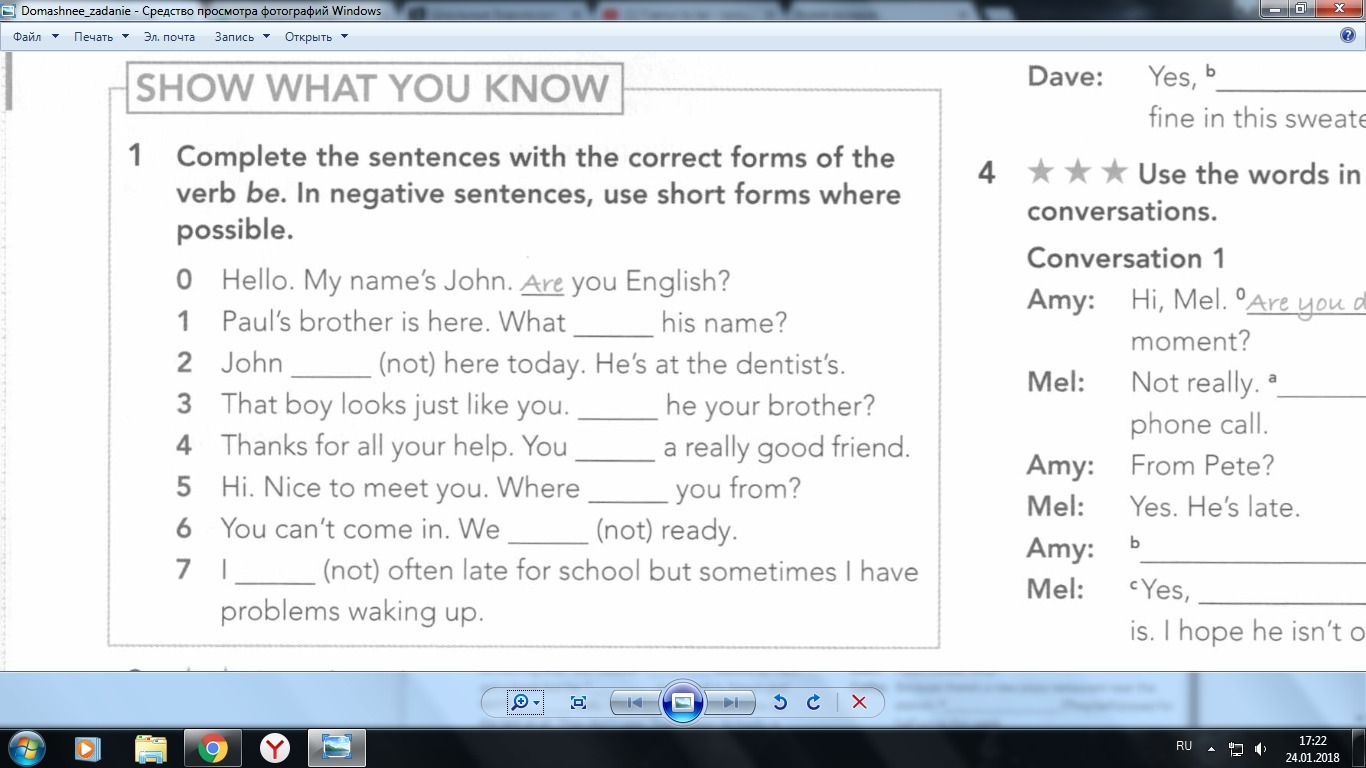The width and height of the screenshot is (1366, 768).
Task: Click the line 'Hi. Nice to meet you'
Action: [x=354, y=488]
